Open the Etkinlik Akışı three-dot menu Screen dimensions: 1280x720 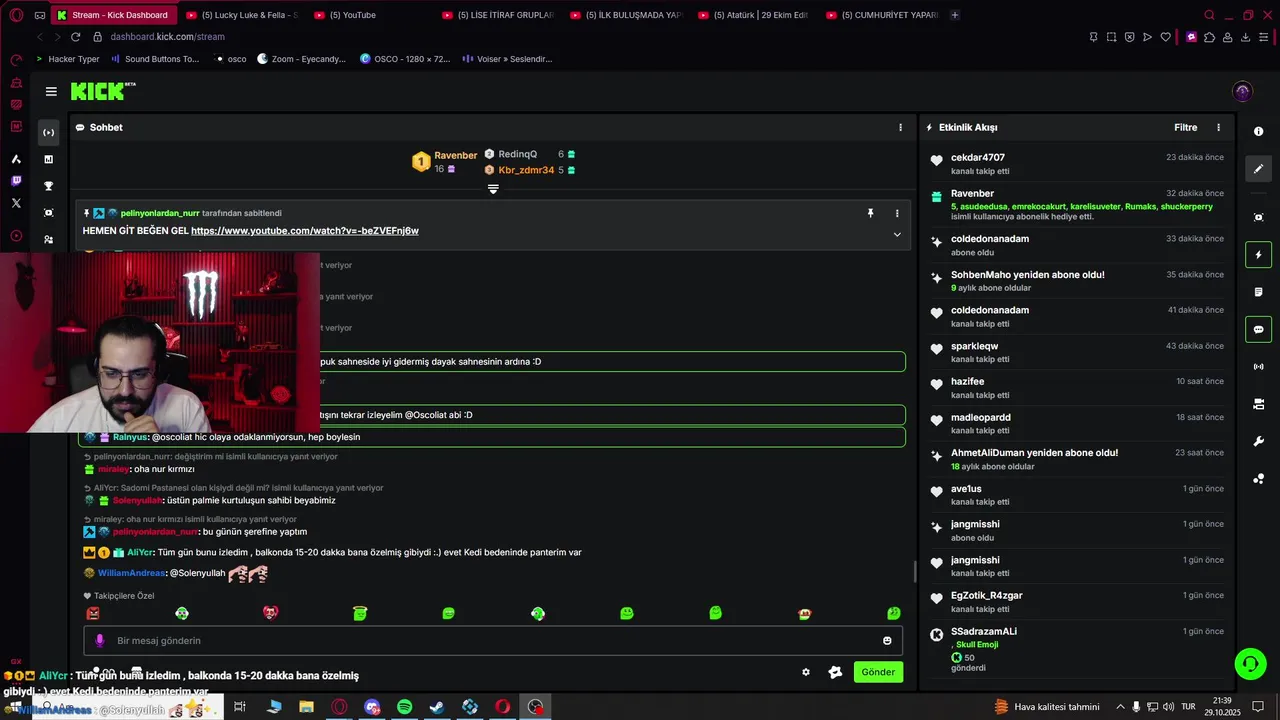point(1218,127)
